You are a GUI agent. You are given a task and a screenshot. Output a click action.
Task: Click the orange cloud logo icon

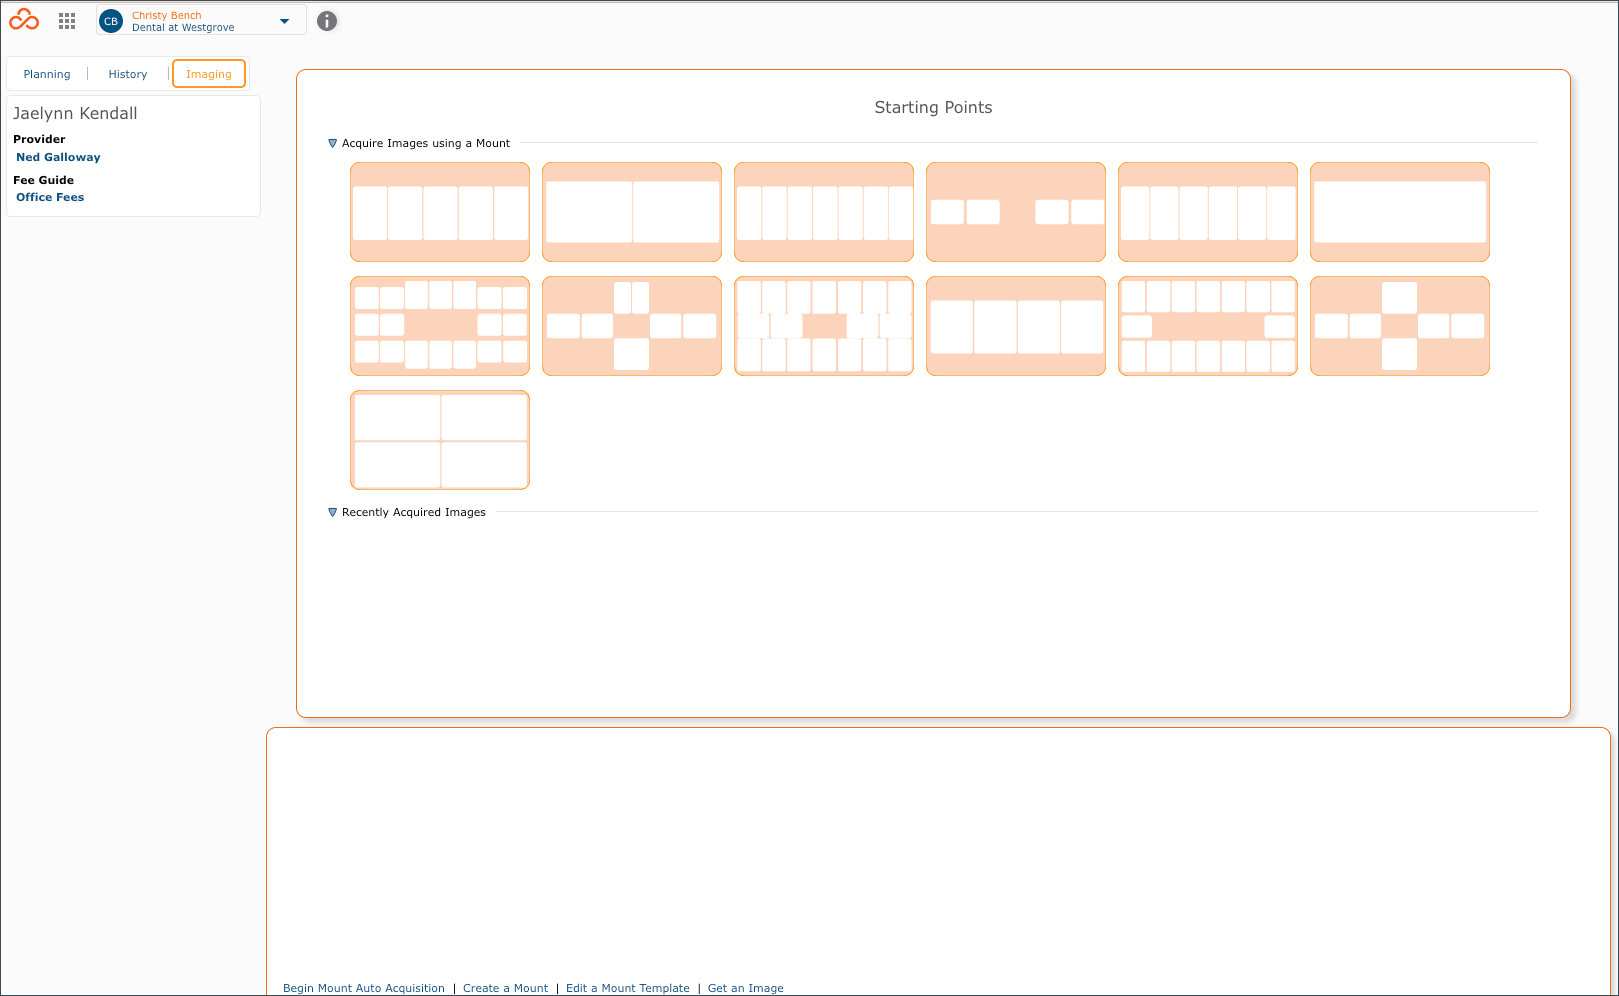coord(24,20)
